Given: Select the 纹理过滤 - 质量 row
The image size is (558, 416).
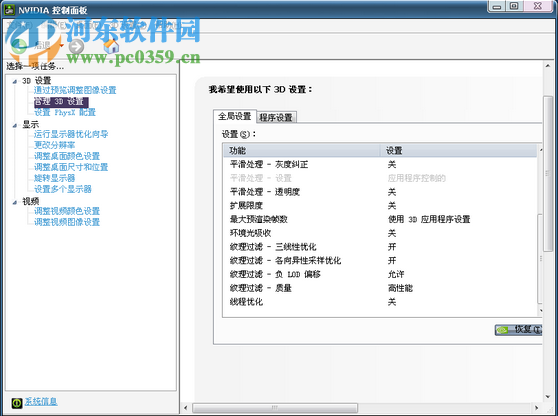Looking at the screenshot, I should click(x=380, y=288).
